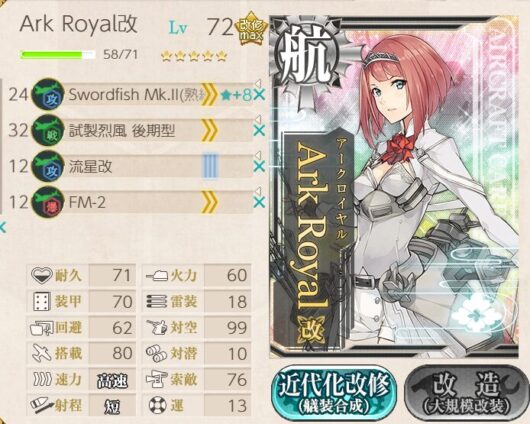Screen dimensions: 530x424
Task: Click the Ark Royal character card
Action: point(395,187)
